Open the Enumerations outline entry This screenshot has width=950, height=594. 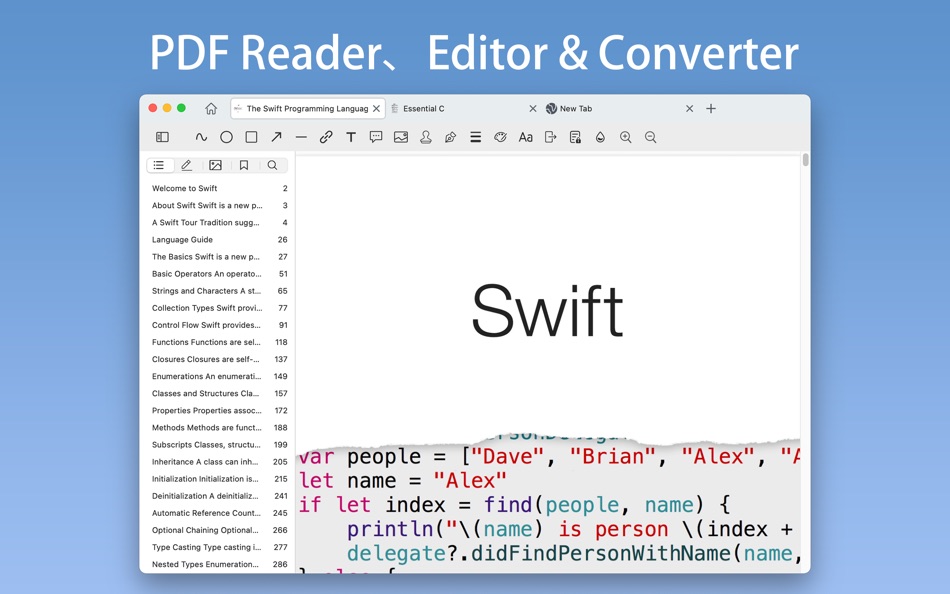pyautogui.click(x=219, y=376)
